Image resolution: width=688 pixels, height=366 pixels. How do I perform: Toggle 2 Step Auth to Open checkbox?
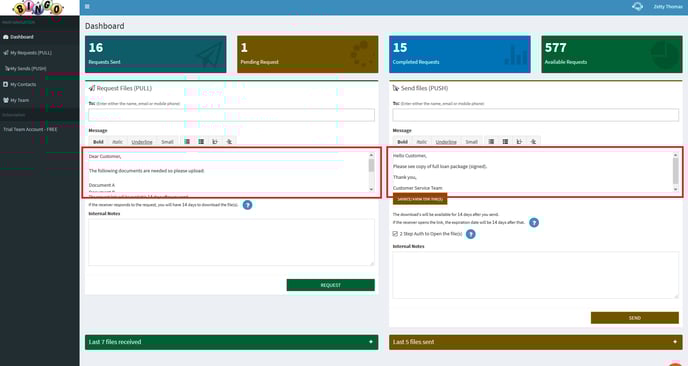[x=395, y=234]
